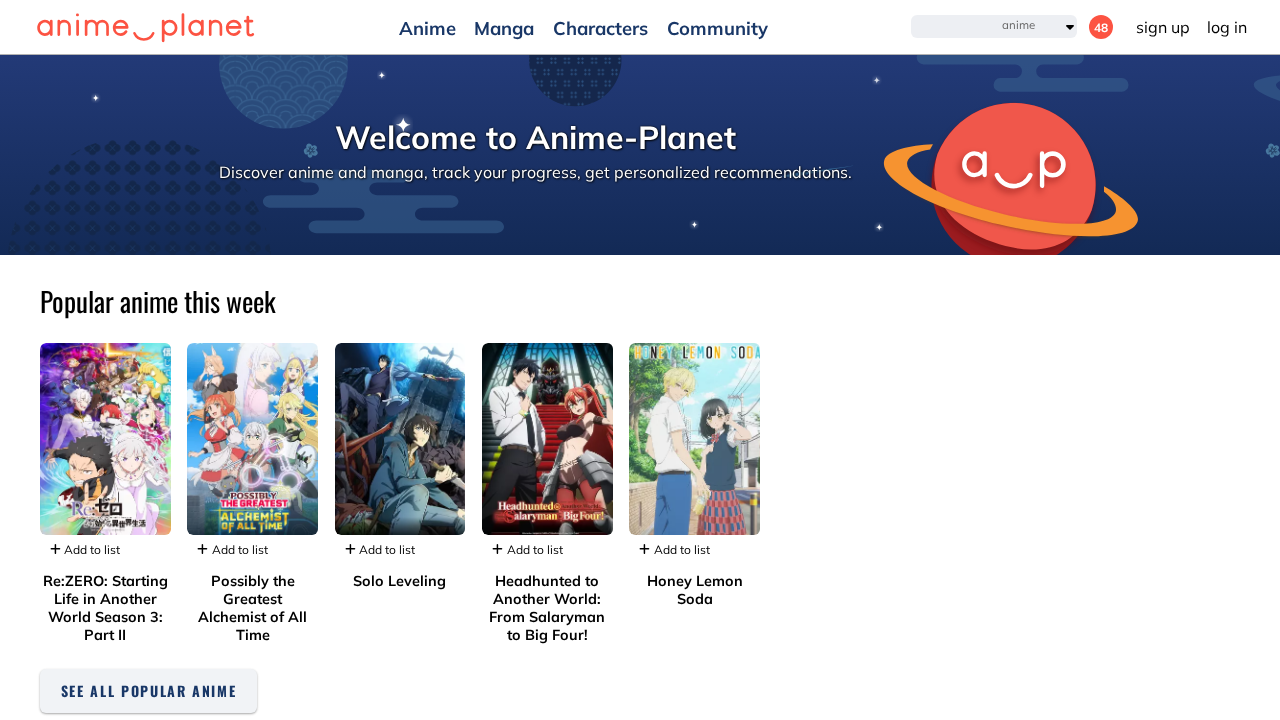Open Possibly the Greatest Alchemist cover image

[252, 439]
